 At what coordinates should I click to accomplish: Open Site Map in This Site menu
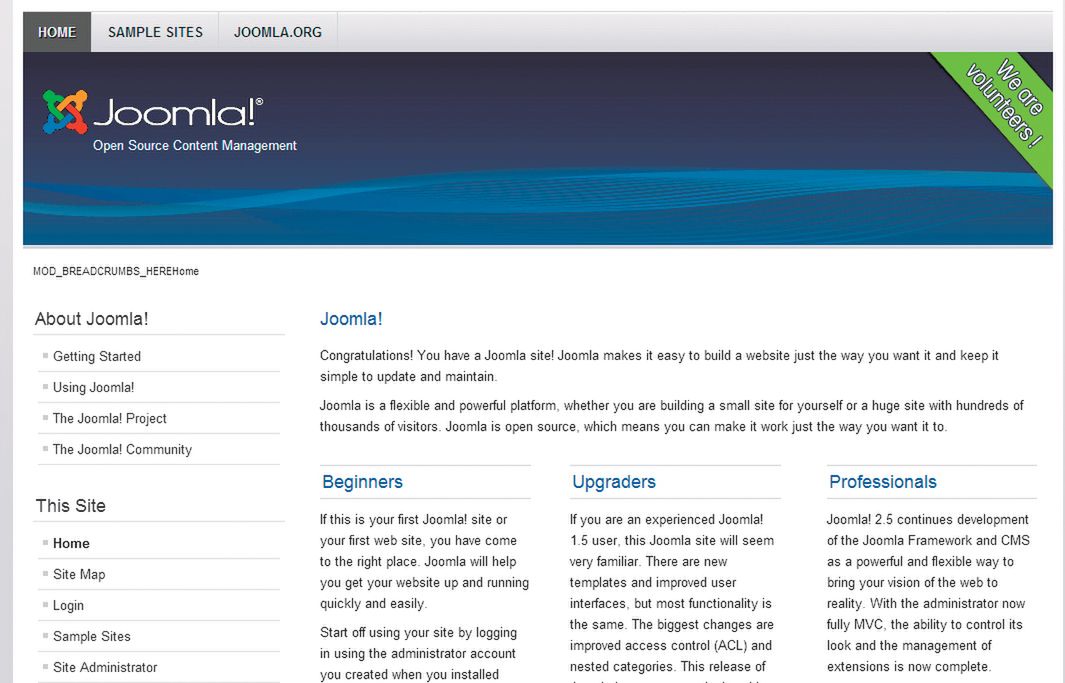(79, 574)
